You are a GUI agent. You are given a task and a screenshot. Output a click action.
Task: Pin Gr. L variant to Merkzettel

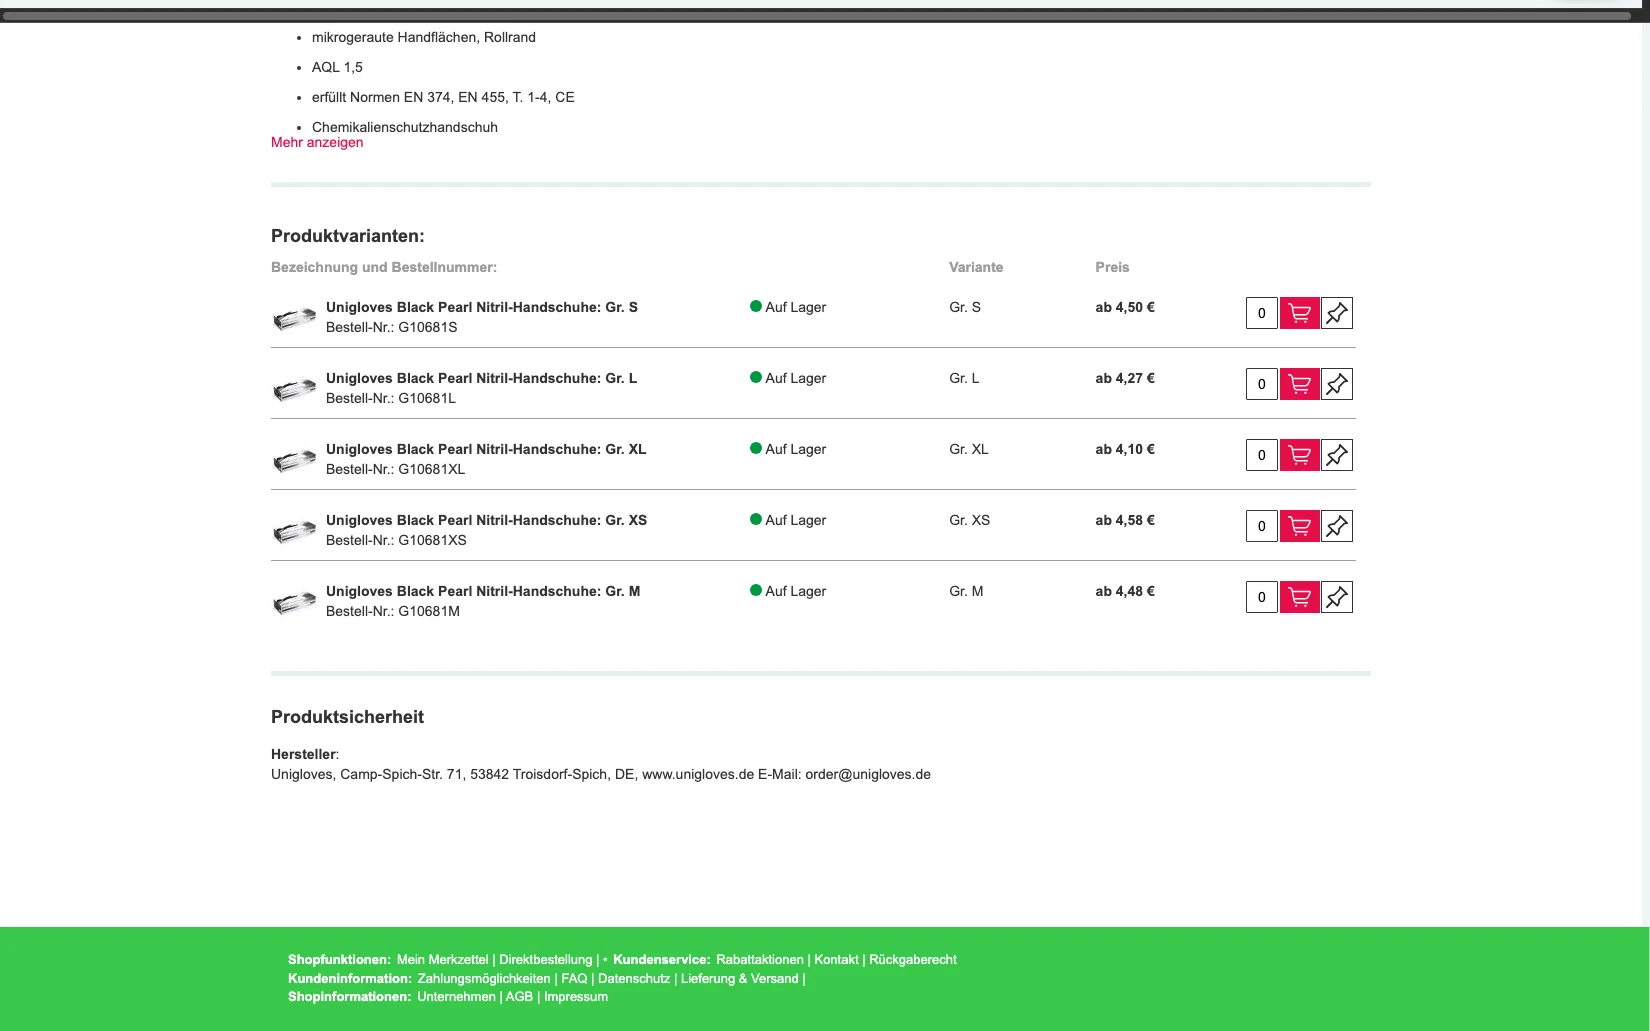tap(1337, 384)
